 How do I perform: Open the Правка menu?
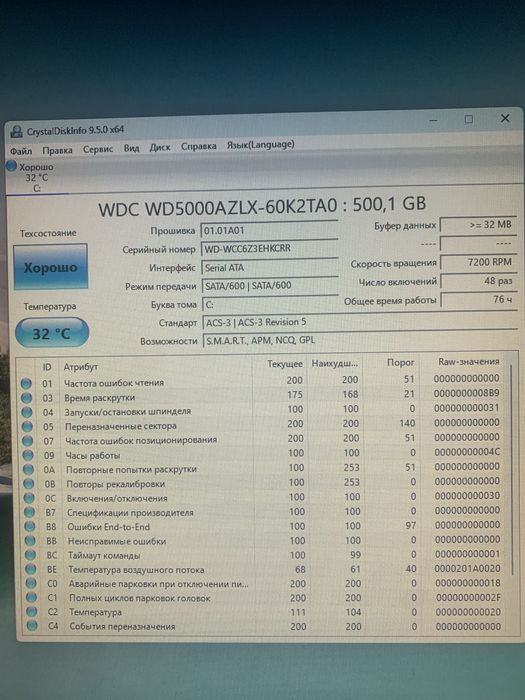[57, 150]
